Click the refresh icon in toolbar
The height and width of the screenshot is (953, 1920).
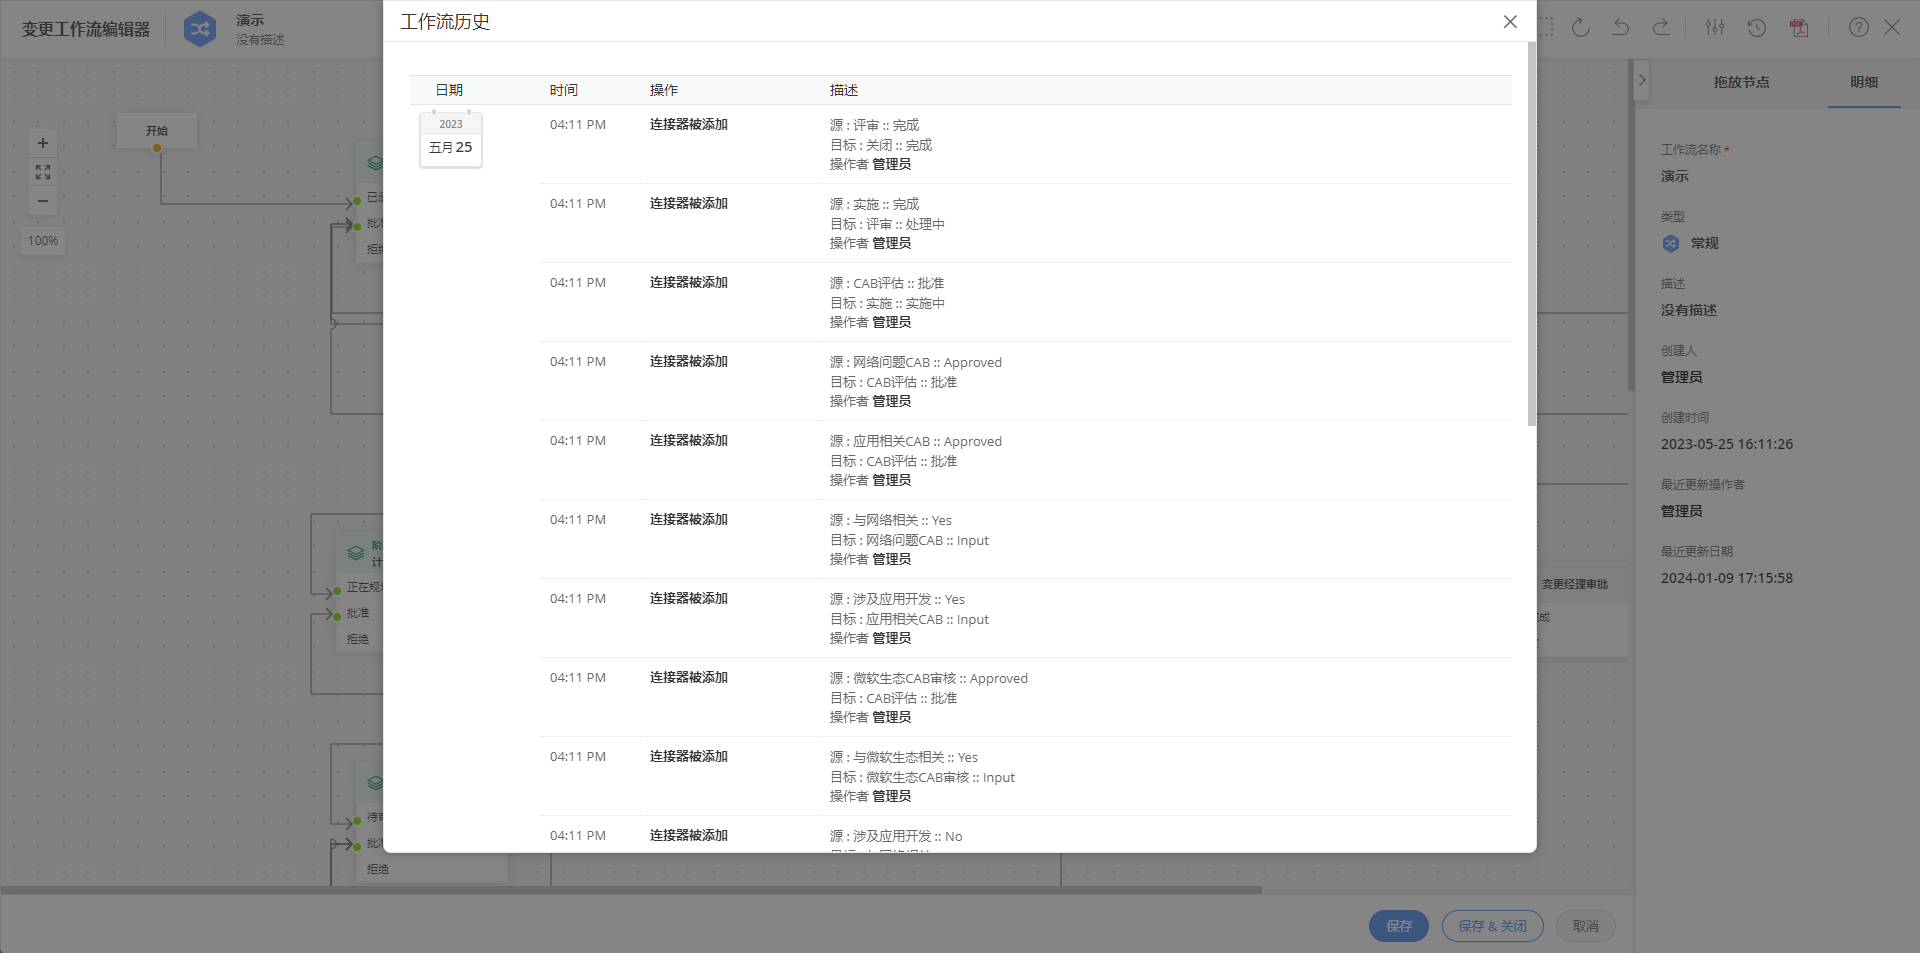1581,28
